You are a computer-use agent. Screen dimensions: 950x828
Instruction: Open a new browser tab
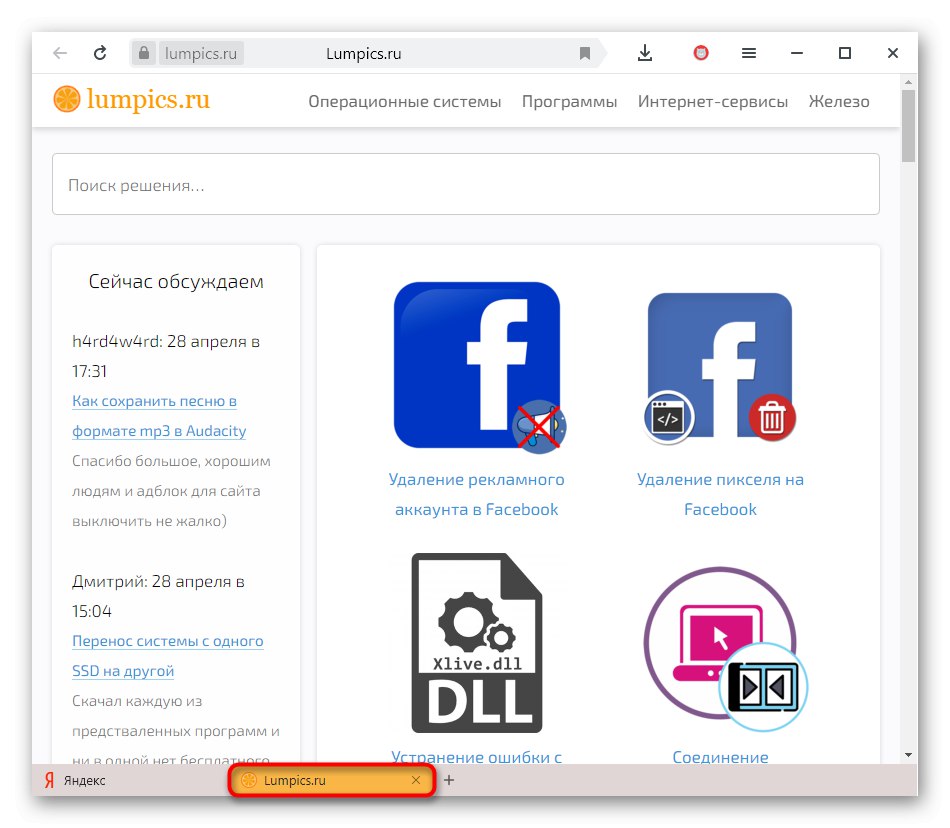pos(449,780)
